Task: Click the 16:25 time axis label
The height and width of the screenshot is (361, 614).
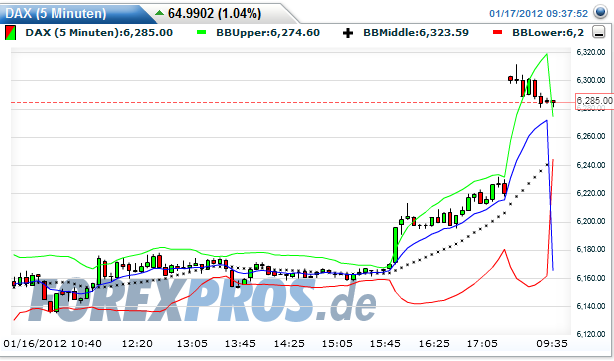Action: (434, 344)
